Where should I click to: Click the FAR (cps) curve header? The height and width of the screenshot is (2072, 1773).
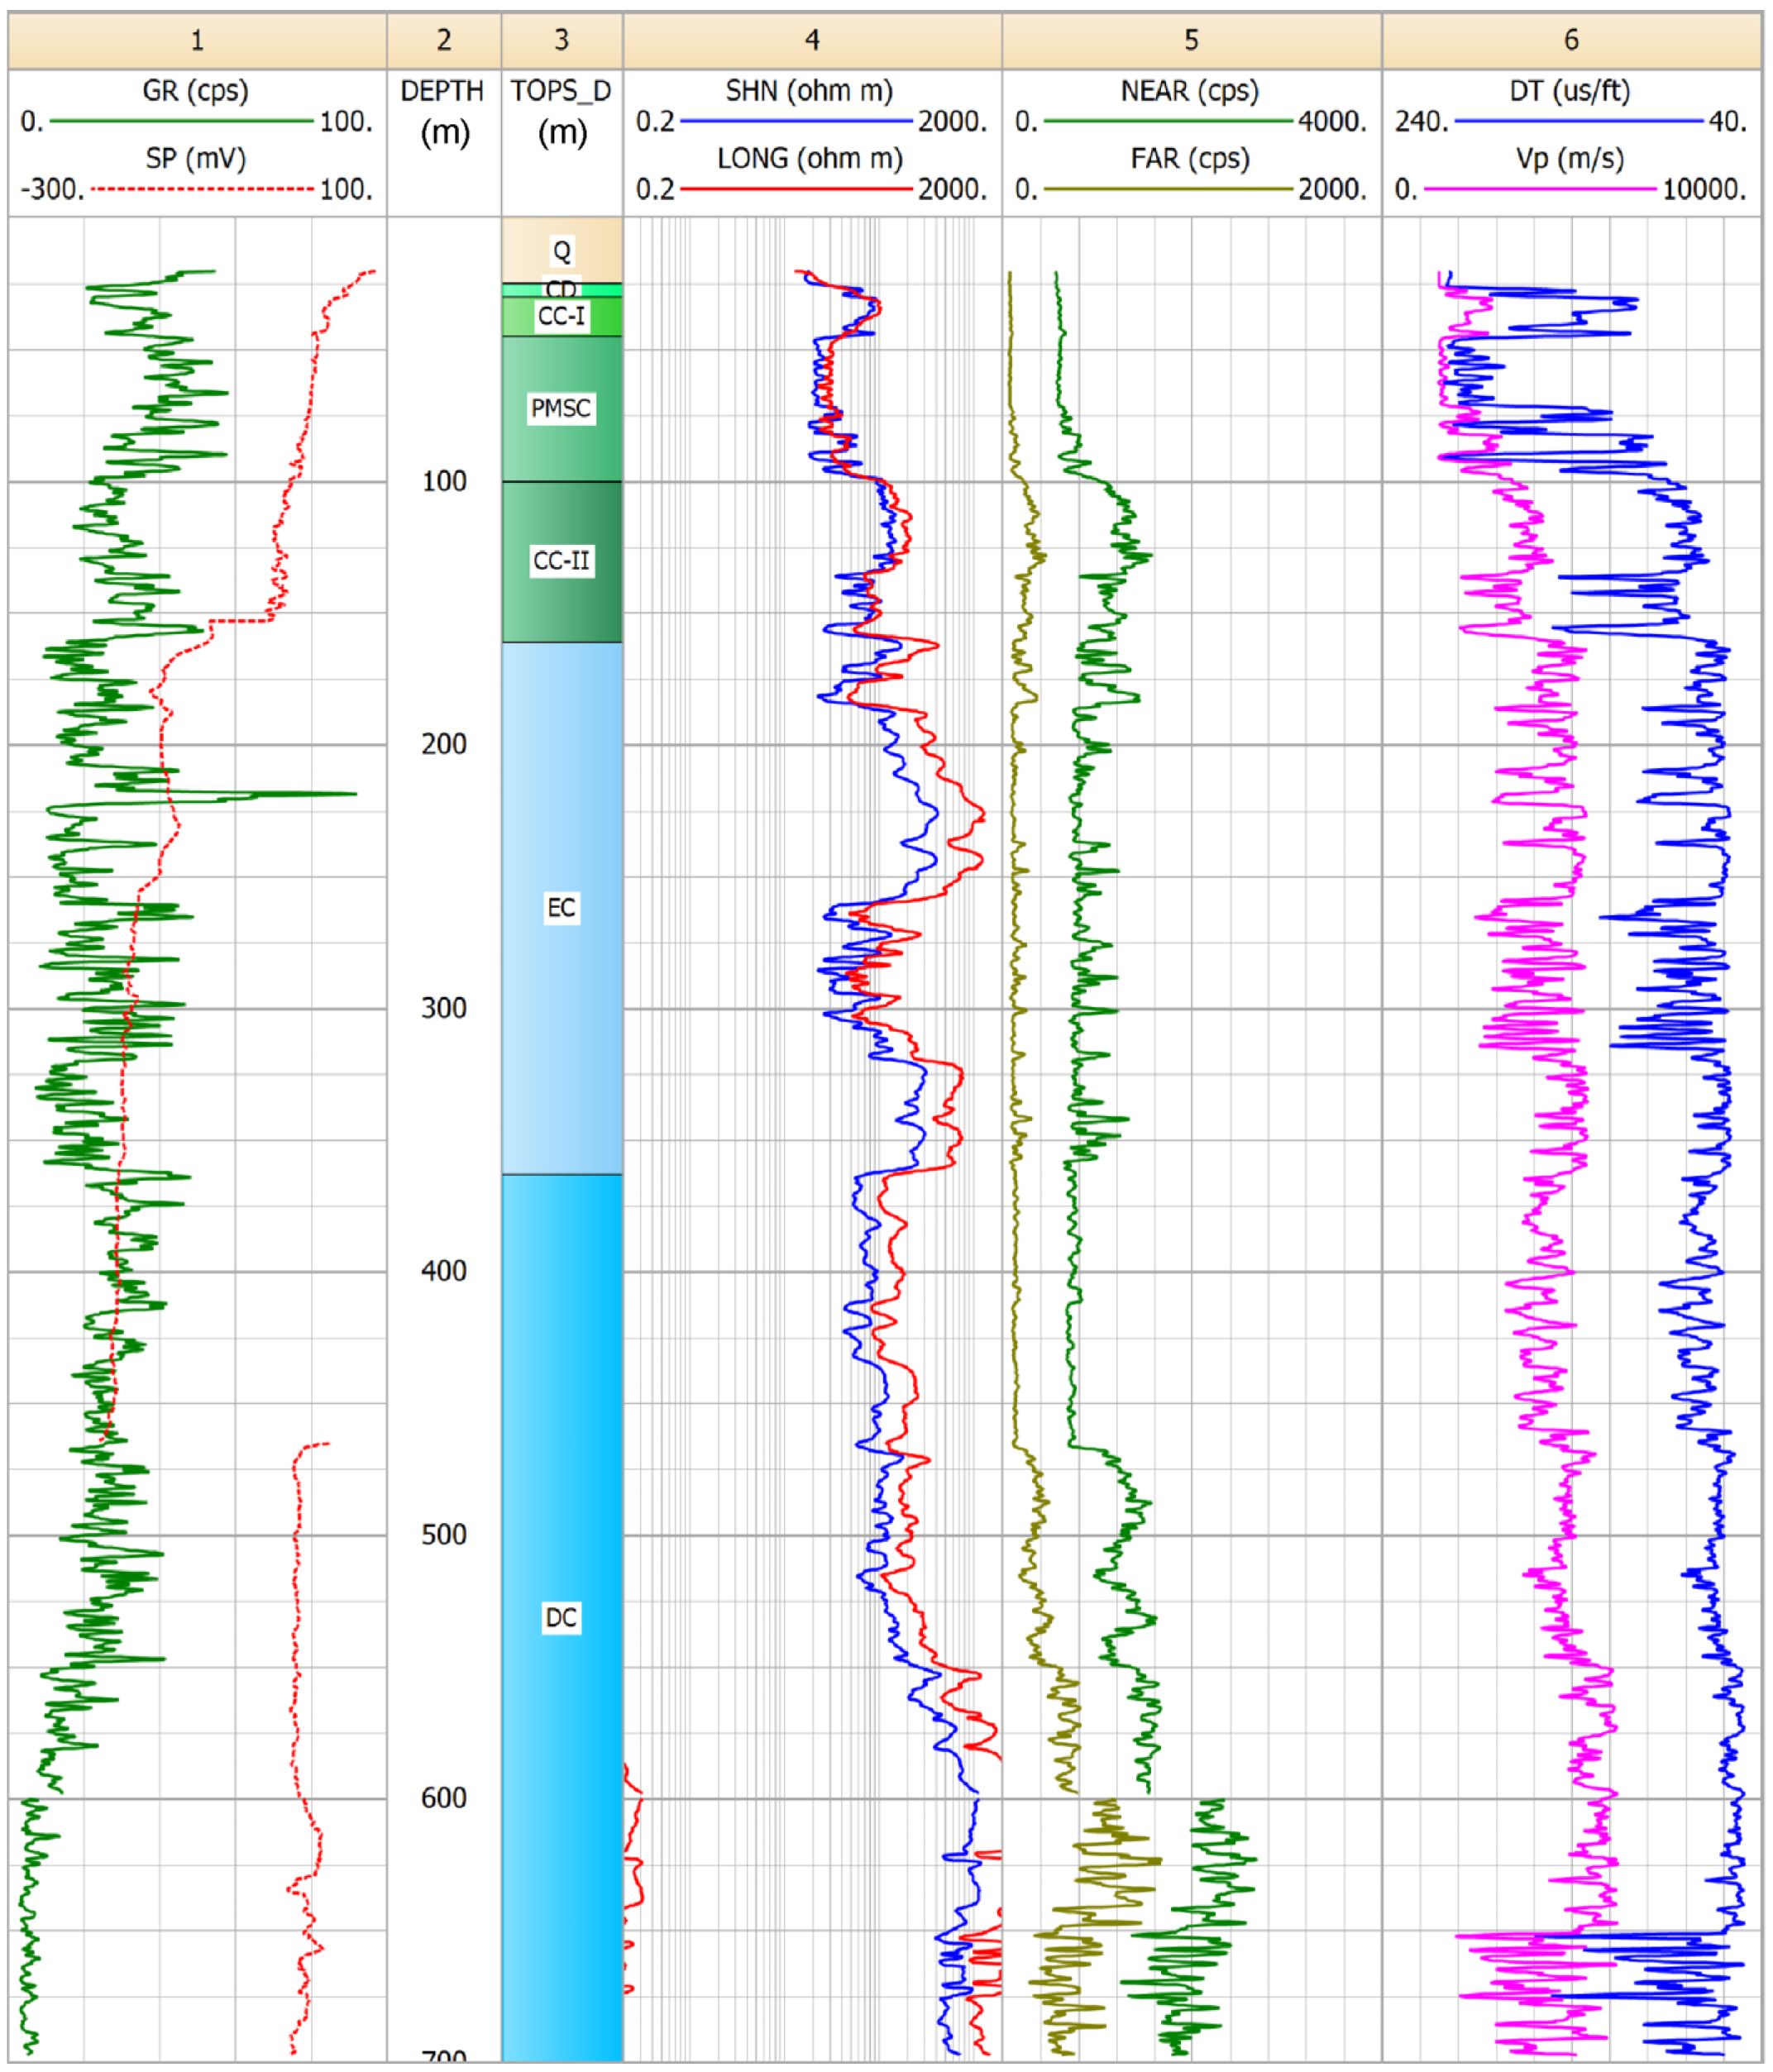(x=1189, y=158)
